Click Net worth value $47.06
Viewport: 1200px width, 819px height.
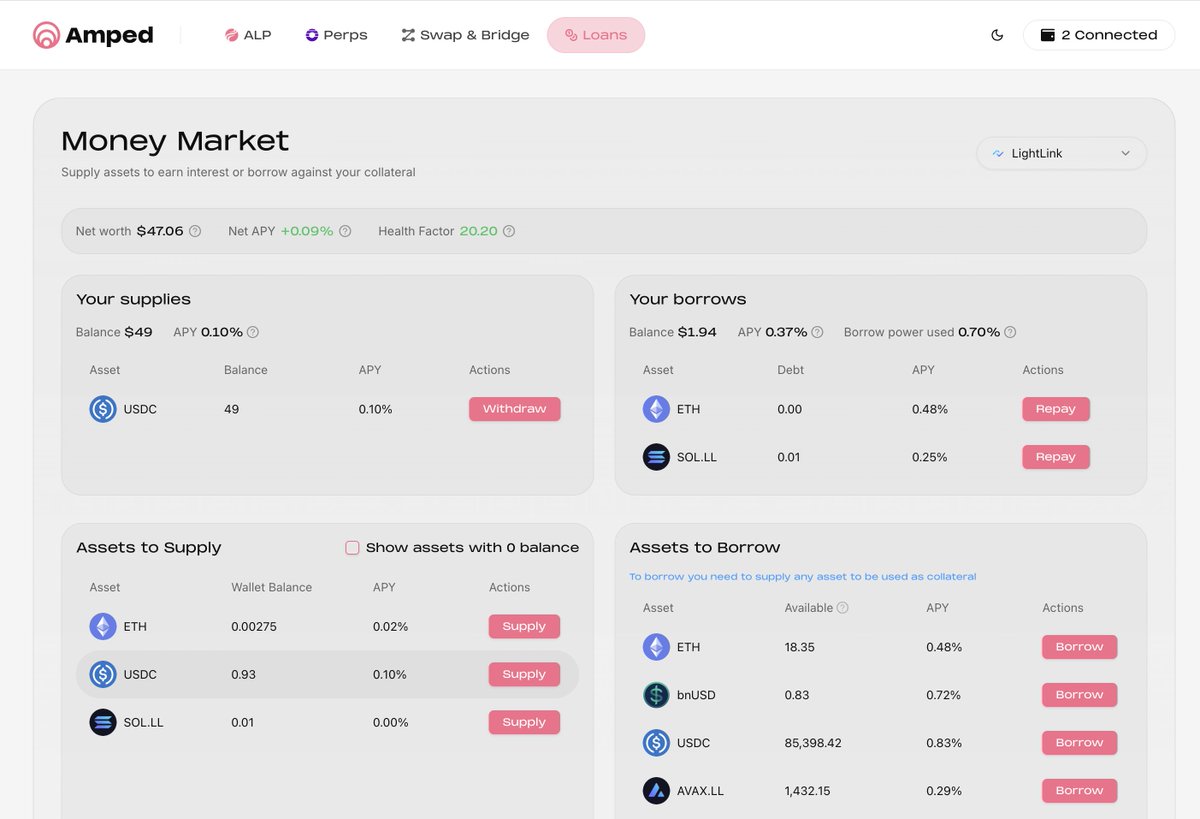(160, 231)
